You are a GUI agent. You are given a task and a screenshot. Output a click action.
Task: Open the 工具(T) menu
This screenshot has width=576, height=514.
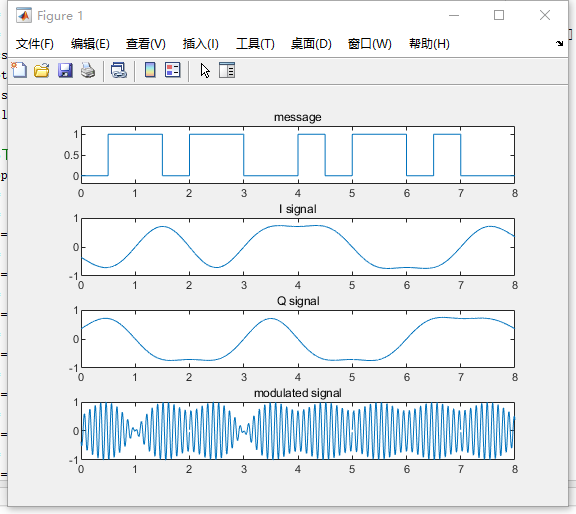pos(255,44)
